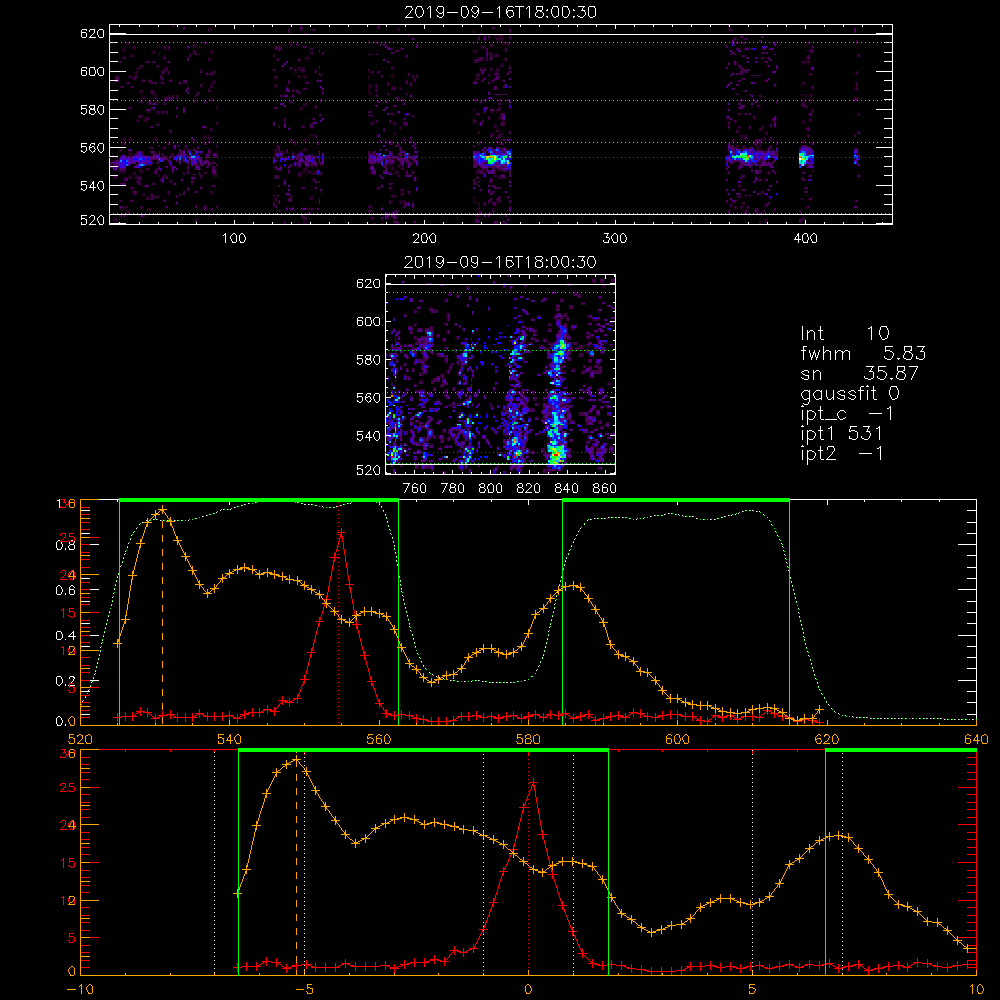This screenshot has width=1000, height=1000.
Task: Click the "300" x-axis label of wide spectrogram
Action: pos(615,239)
